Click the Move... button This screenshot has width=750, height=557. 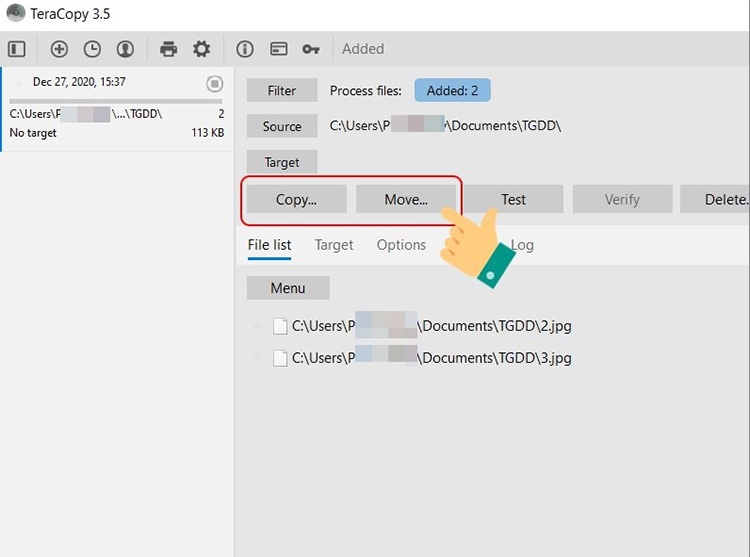tap(406, 199)
